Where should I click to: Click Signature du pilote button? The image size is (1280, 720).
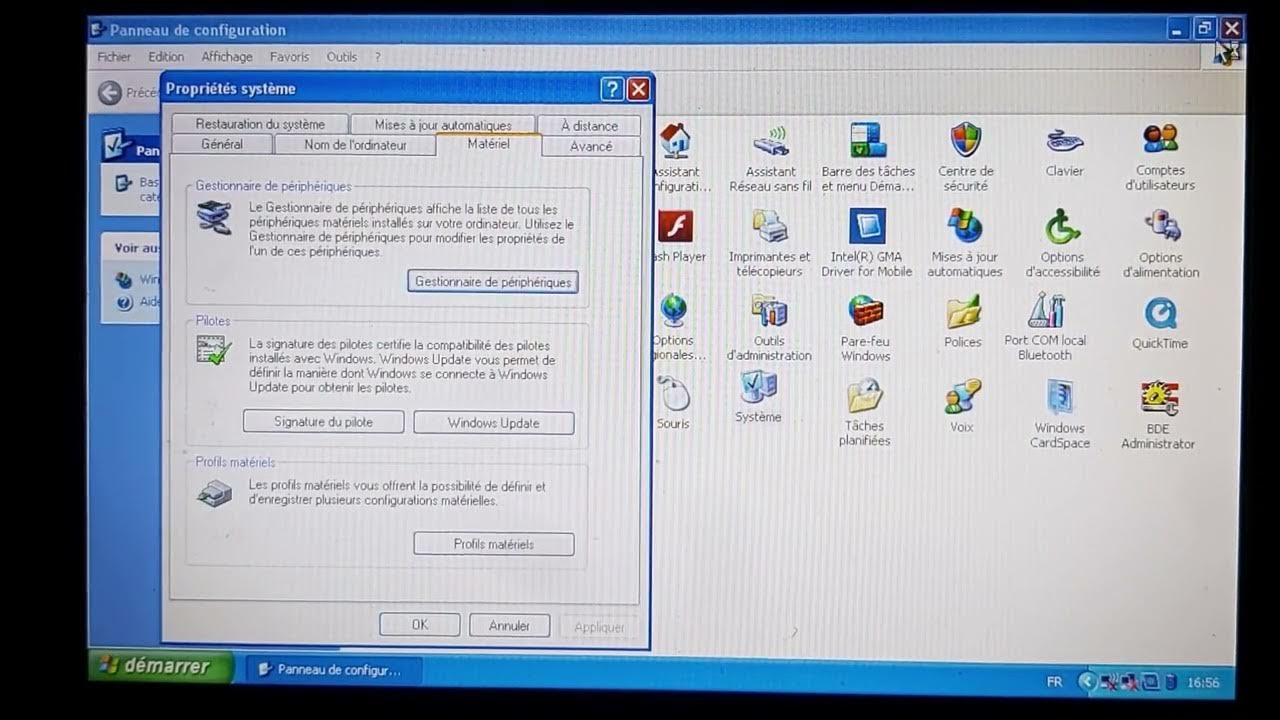(x=323, y=422)
